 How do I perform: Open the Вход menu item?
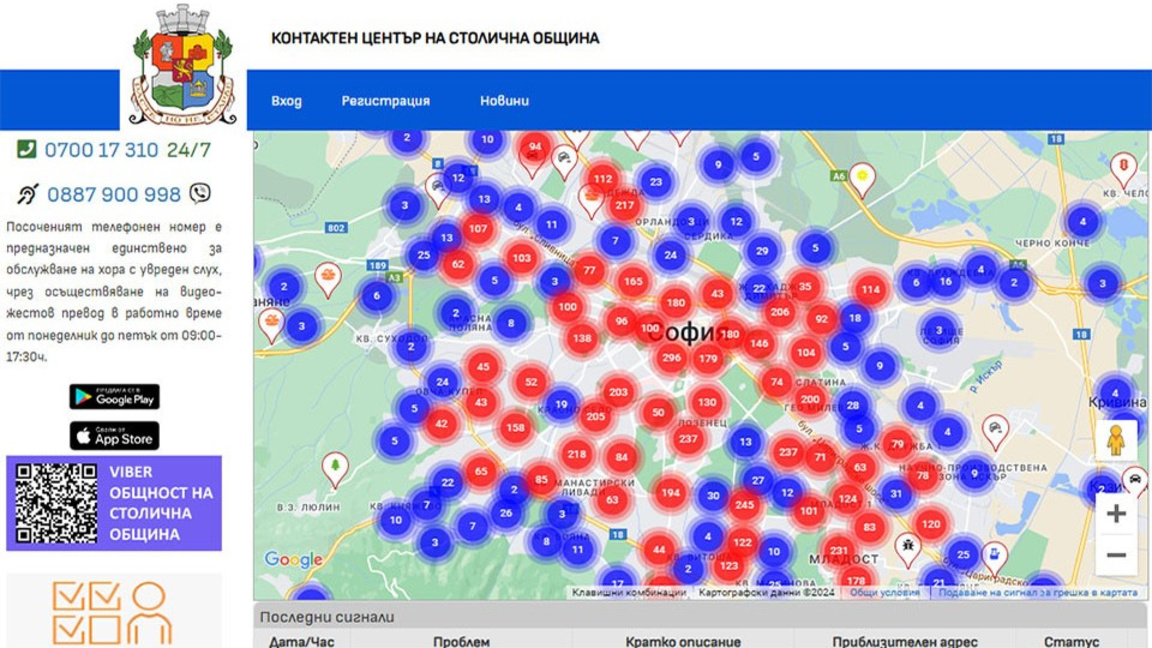[x=288, y=101]
